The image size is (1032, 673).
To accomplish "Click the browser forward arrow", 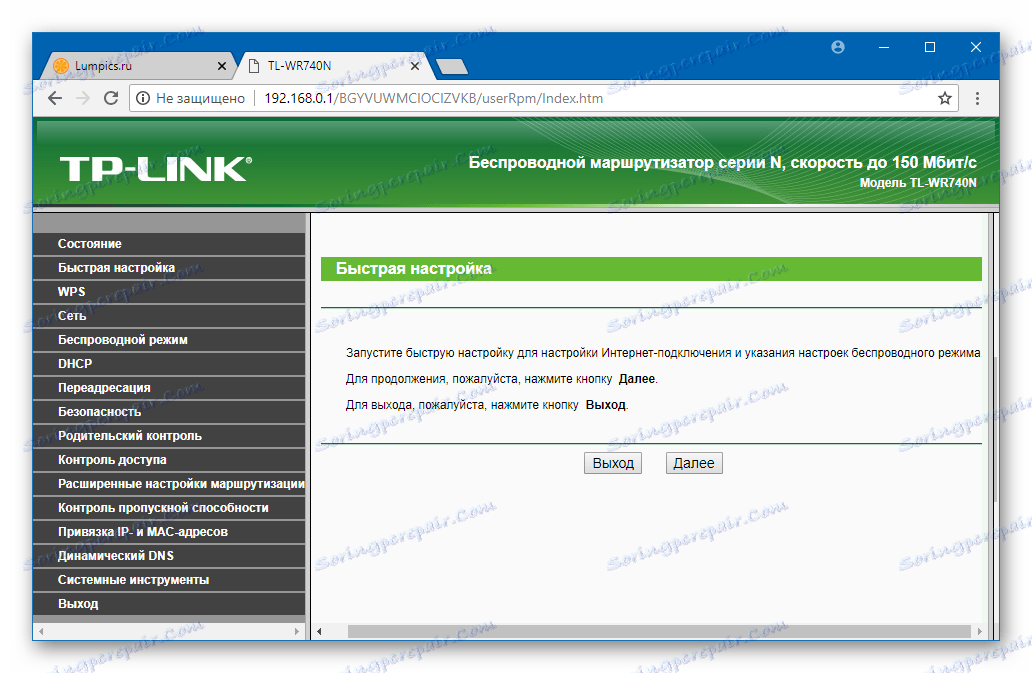I will [83, 98].
